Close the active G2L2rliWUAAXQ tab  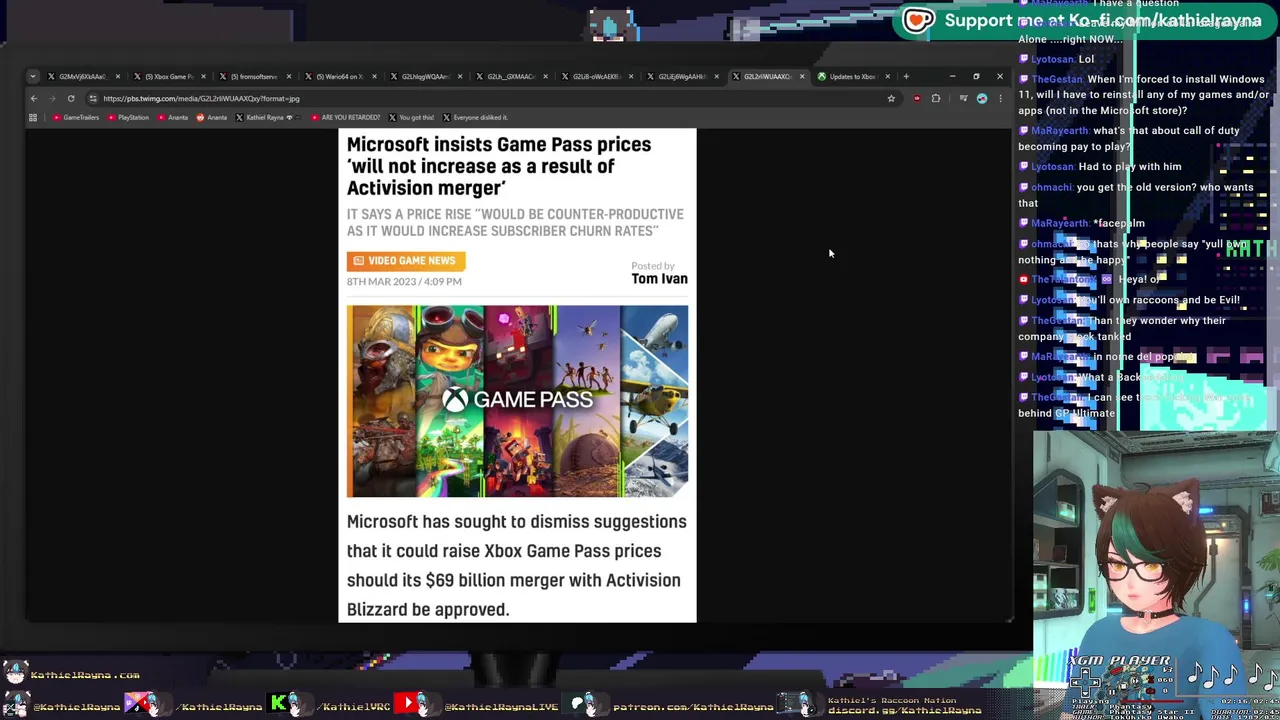(802, 76)
